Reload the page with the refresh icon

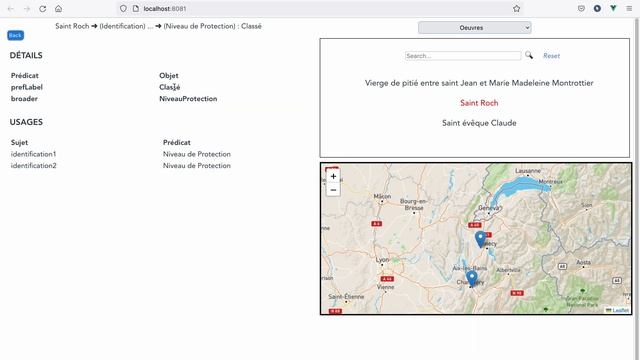(x=42, y=9)
